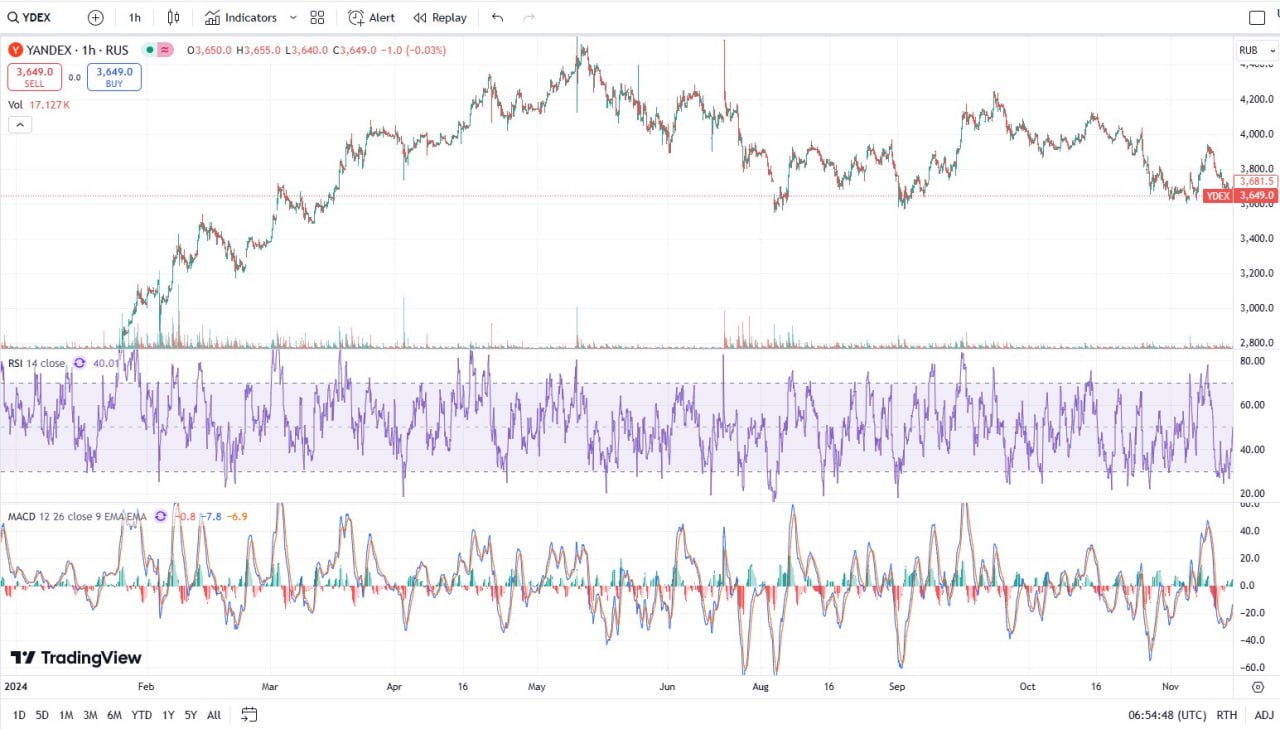The image size is (1280, 729).
Task: Click the YANDEX · 1h · RUS legend title
Action: [x=77, y=50]
